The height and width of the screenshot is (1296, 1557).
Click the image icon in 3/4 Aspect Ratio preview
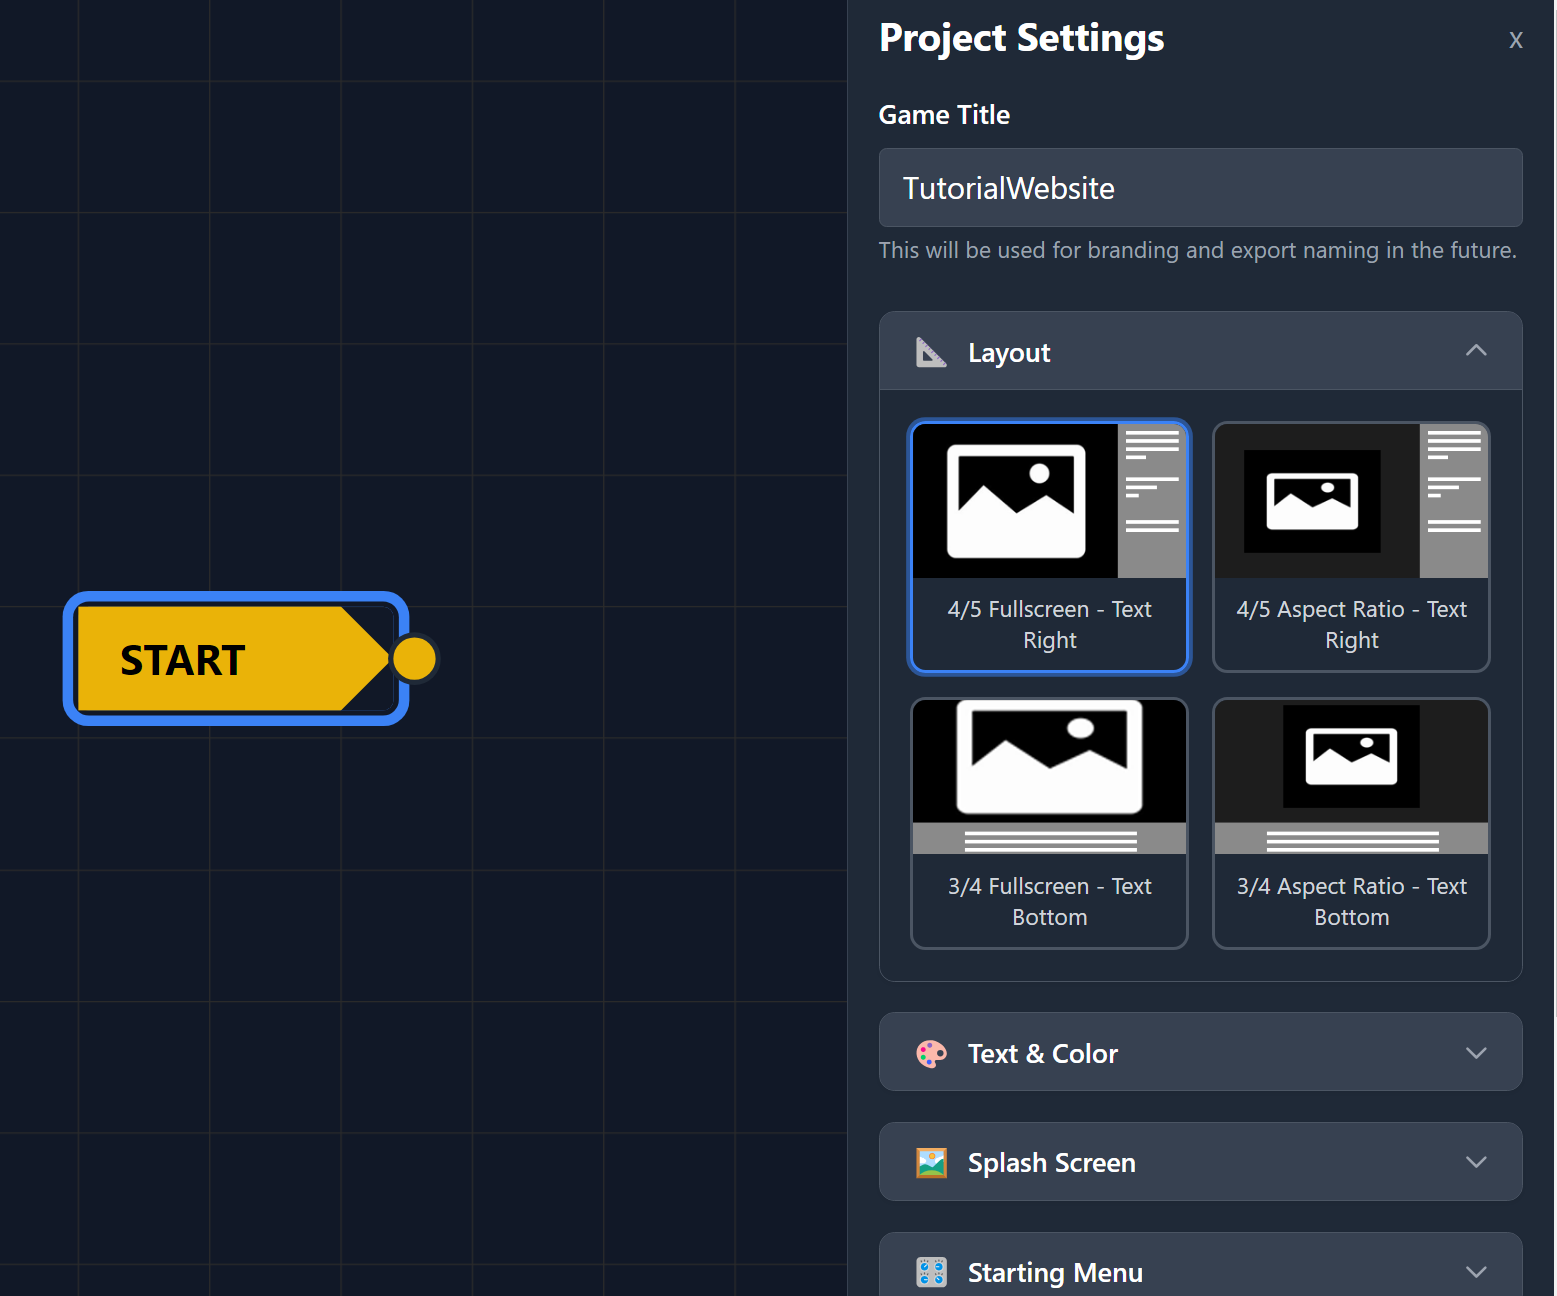pos(1350,757)
